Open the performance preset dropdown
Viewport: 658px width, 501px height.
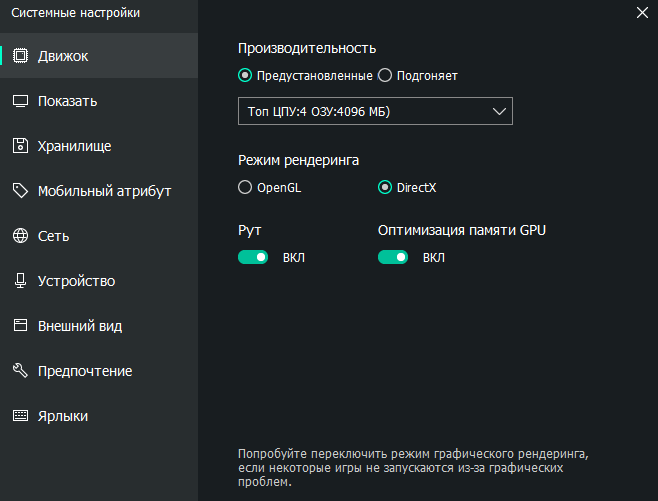[x=375, y=111]
